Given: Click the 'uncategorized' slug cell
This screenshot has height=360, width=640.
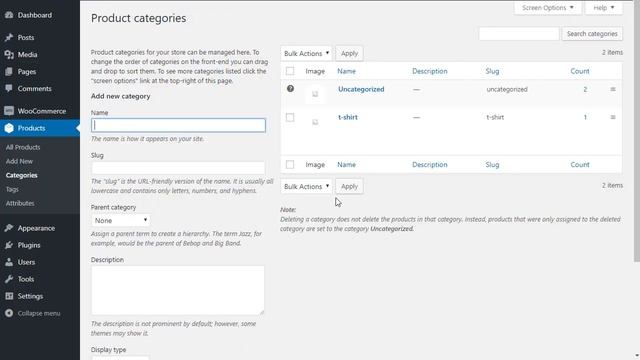Looking at the screenshot, I should [x=507, y=89].
